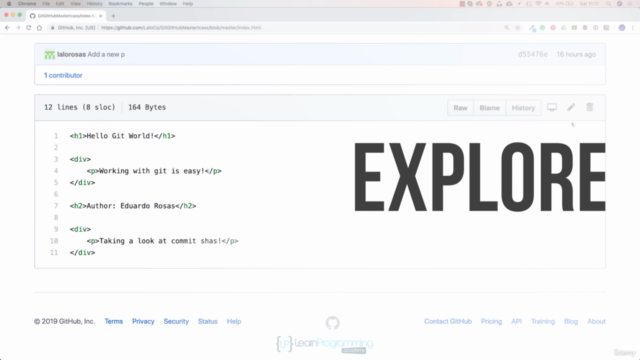Screen dimensions: 640x360
Task: Open the Chrome Edit menu
Action: coord(60,4)
